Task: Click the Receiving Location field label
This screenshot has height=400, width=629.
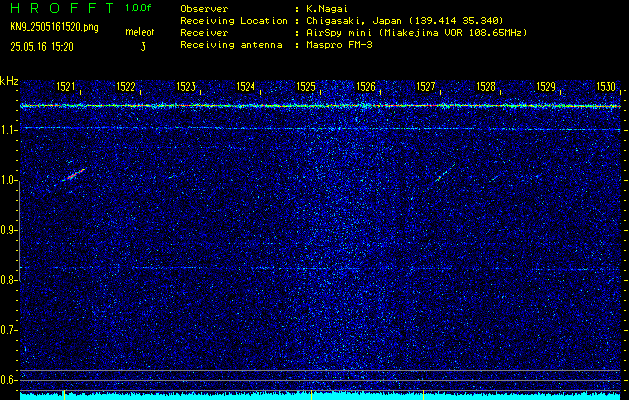Action: 234,20
